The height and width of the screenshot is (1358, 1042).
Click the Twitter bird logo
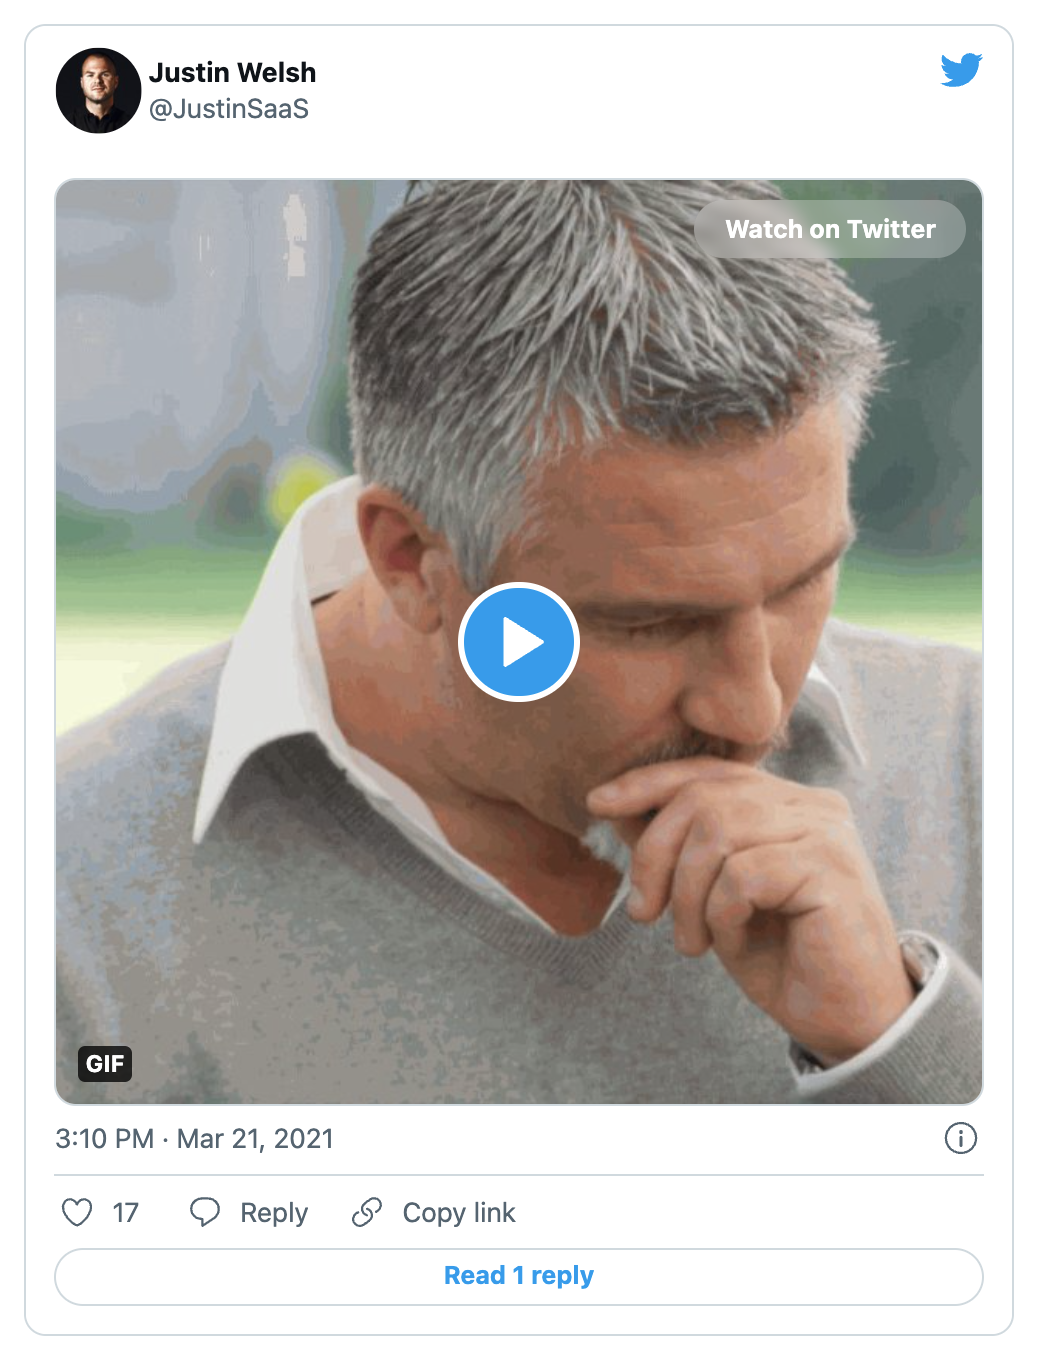click(961, 70)
